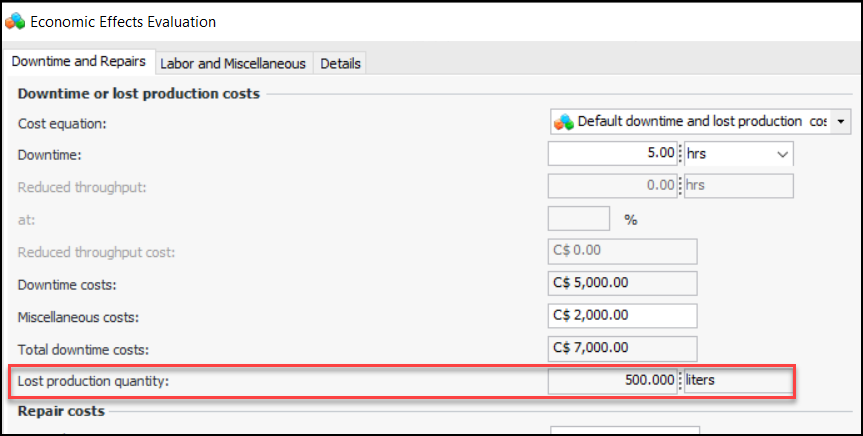Select the Reduced throughput value field
Screen dimensions: 863x436
613,186
